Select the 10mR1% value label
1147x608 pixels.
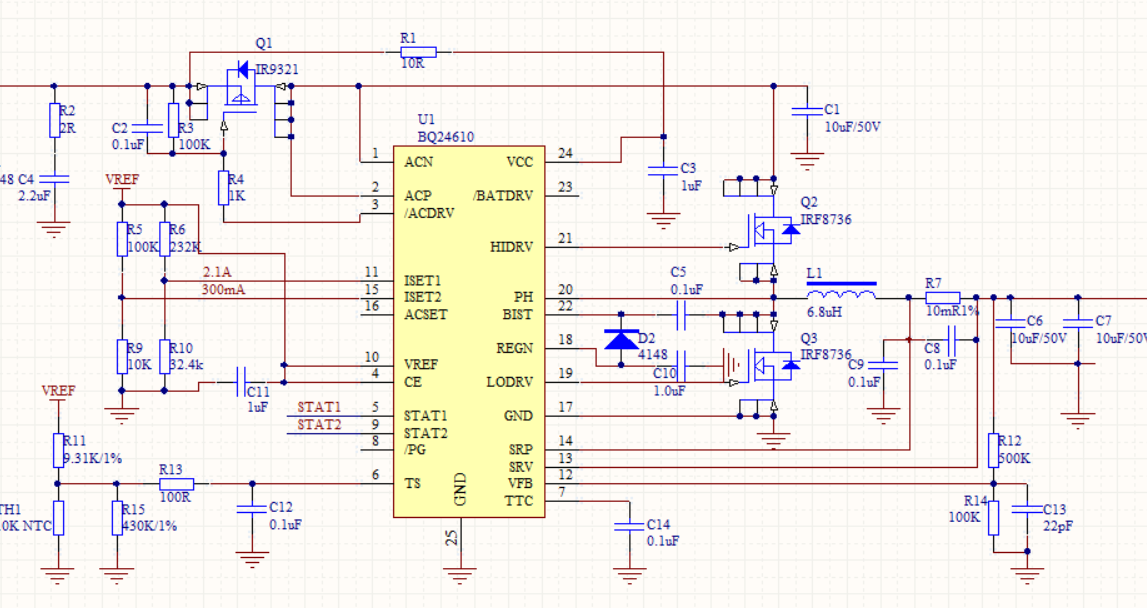click(x=952, y=310)
